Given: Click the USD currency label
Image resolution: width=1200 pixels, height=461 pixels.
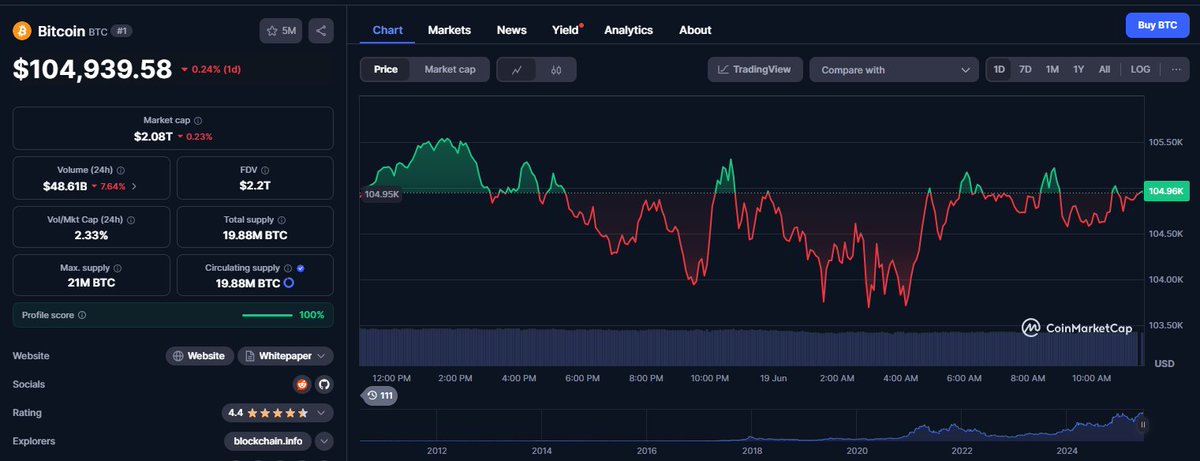Looking at the screenshot, I should 1163,364.
